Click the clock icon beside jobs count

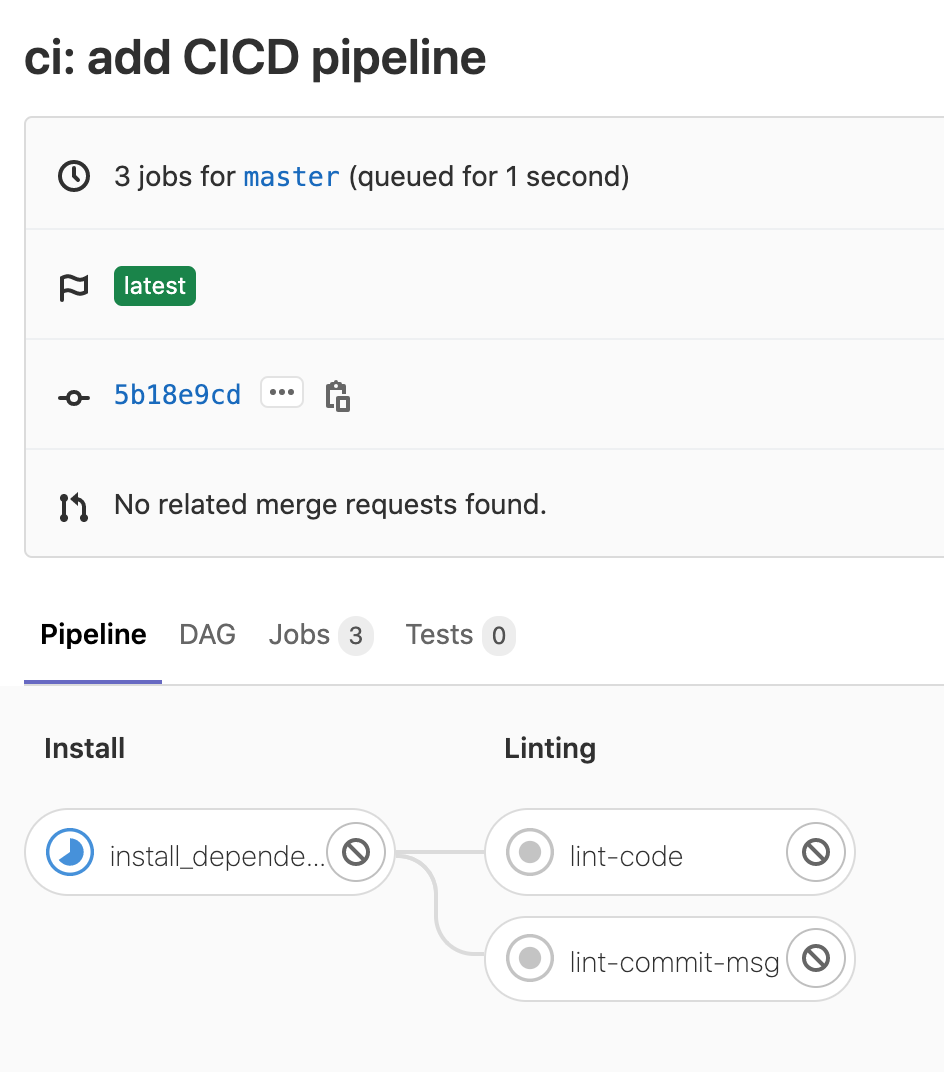74,177
